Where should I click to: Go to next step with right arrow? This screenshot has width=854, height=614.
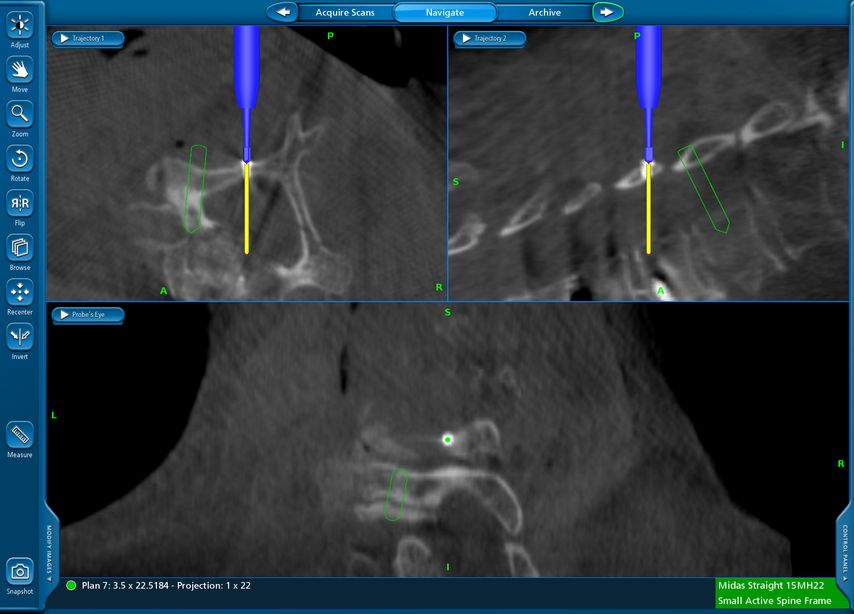coord(607,12)
